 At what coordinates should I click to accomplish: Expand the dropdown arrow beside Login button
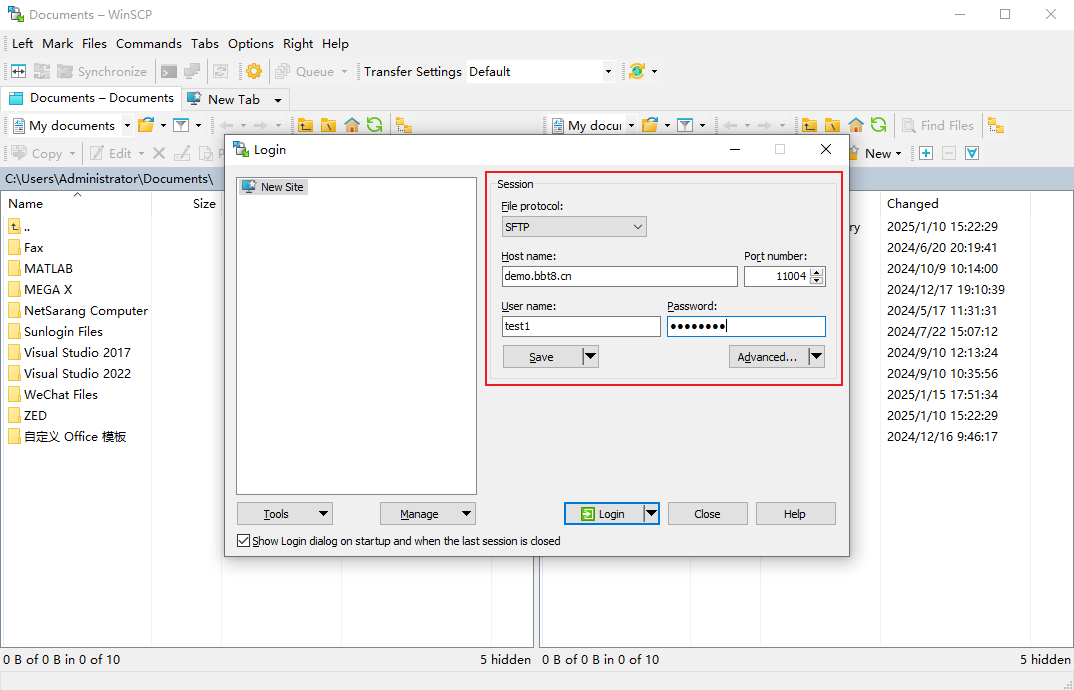(x=651, y=514)
